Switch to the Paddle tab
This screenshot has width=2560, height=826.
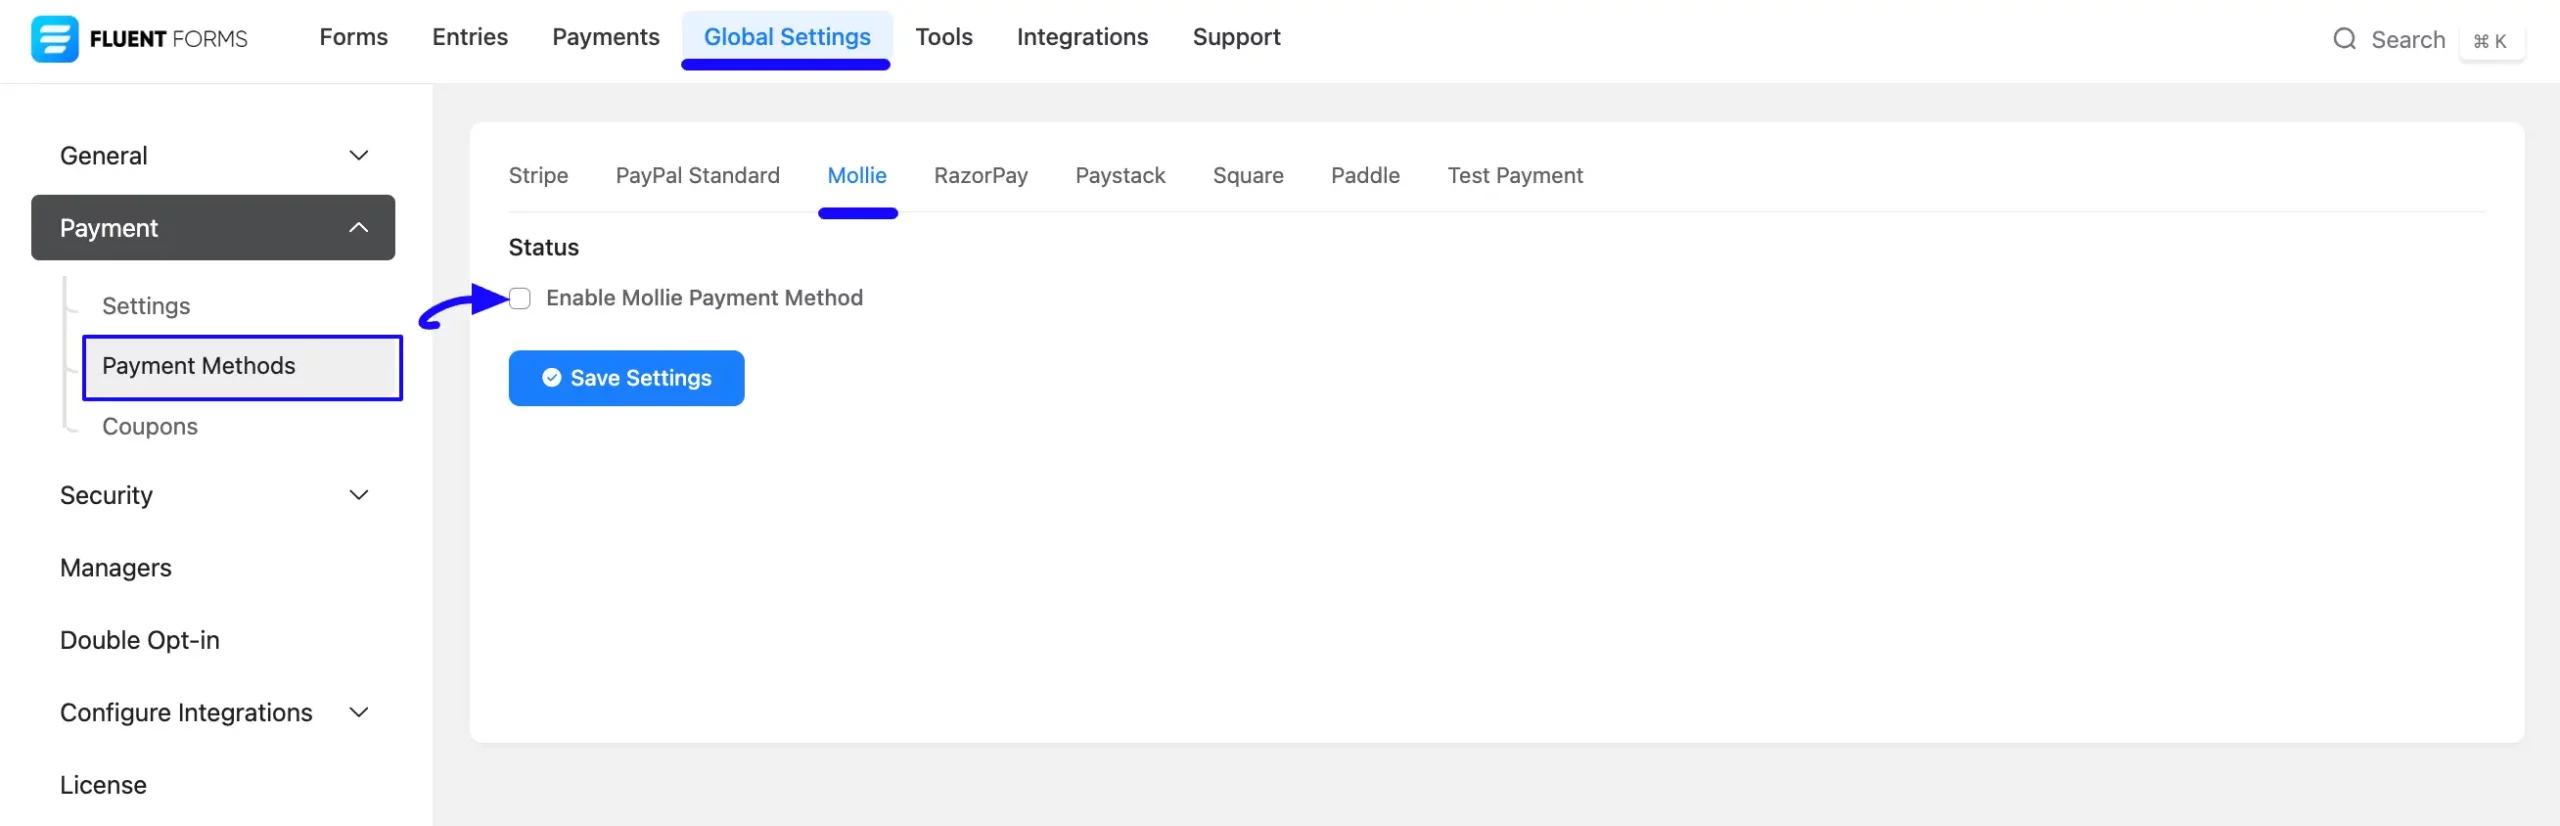(1365, 176)
